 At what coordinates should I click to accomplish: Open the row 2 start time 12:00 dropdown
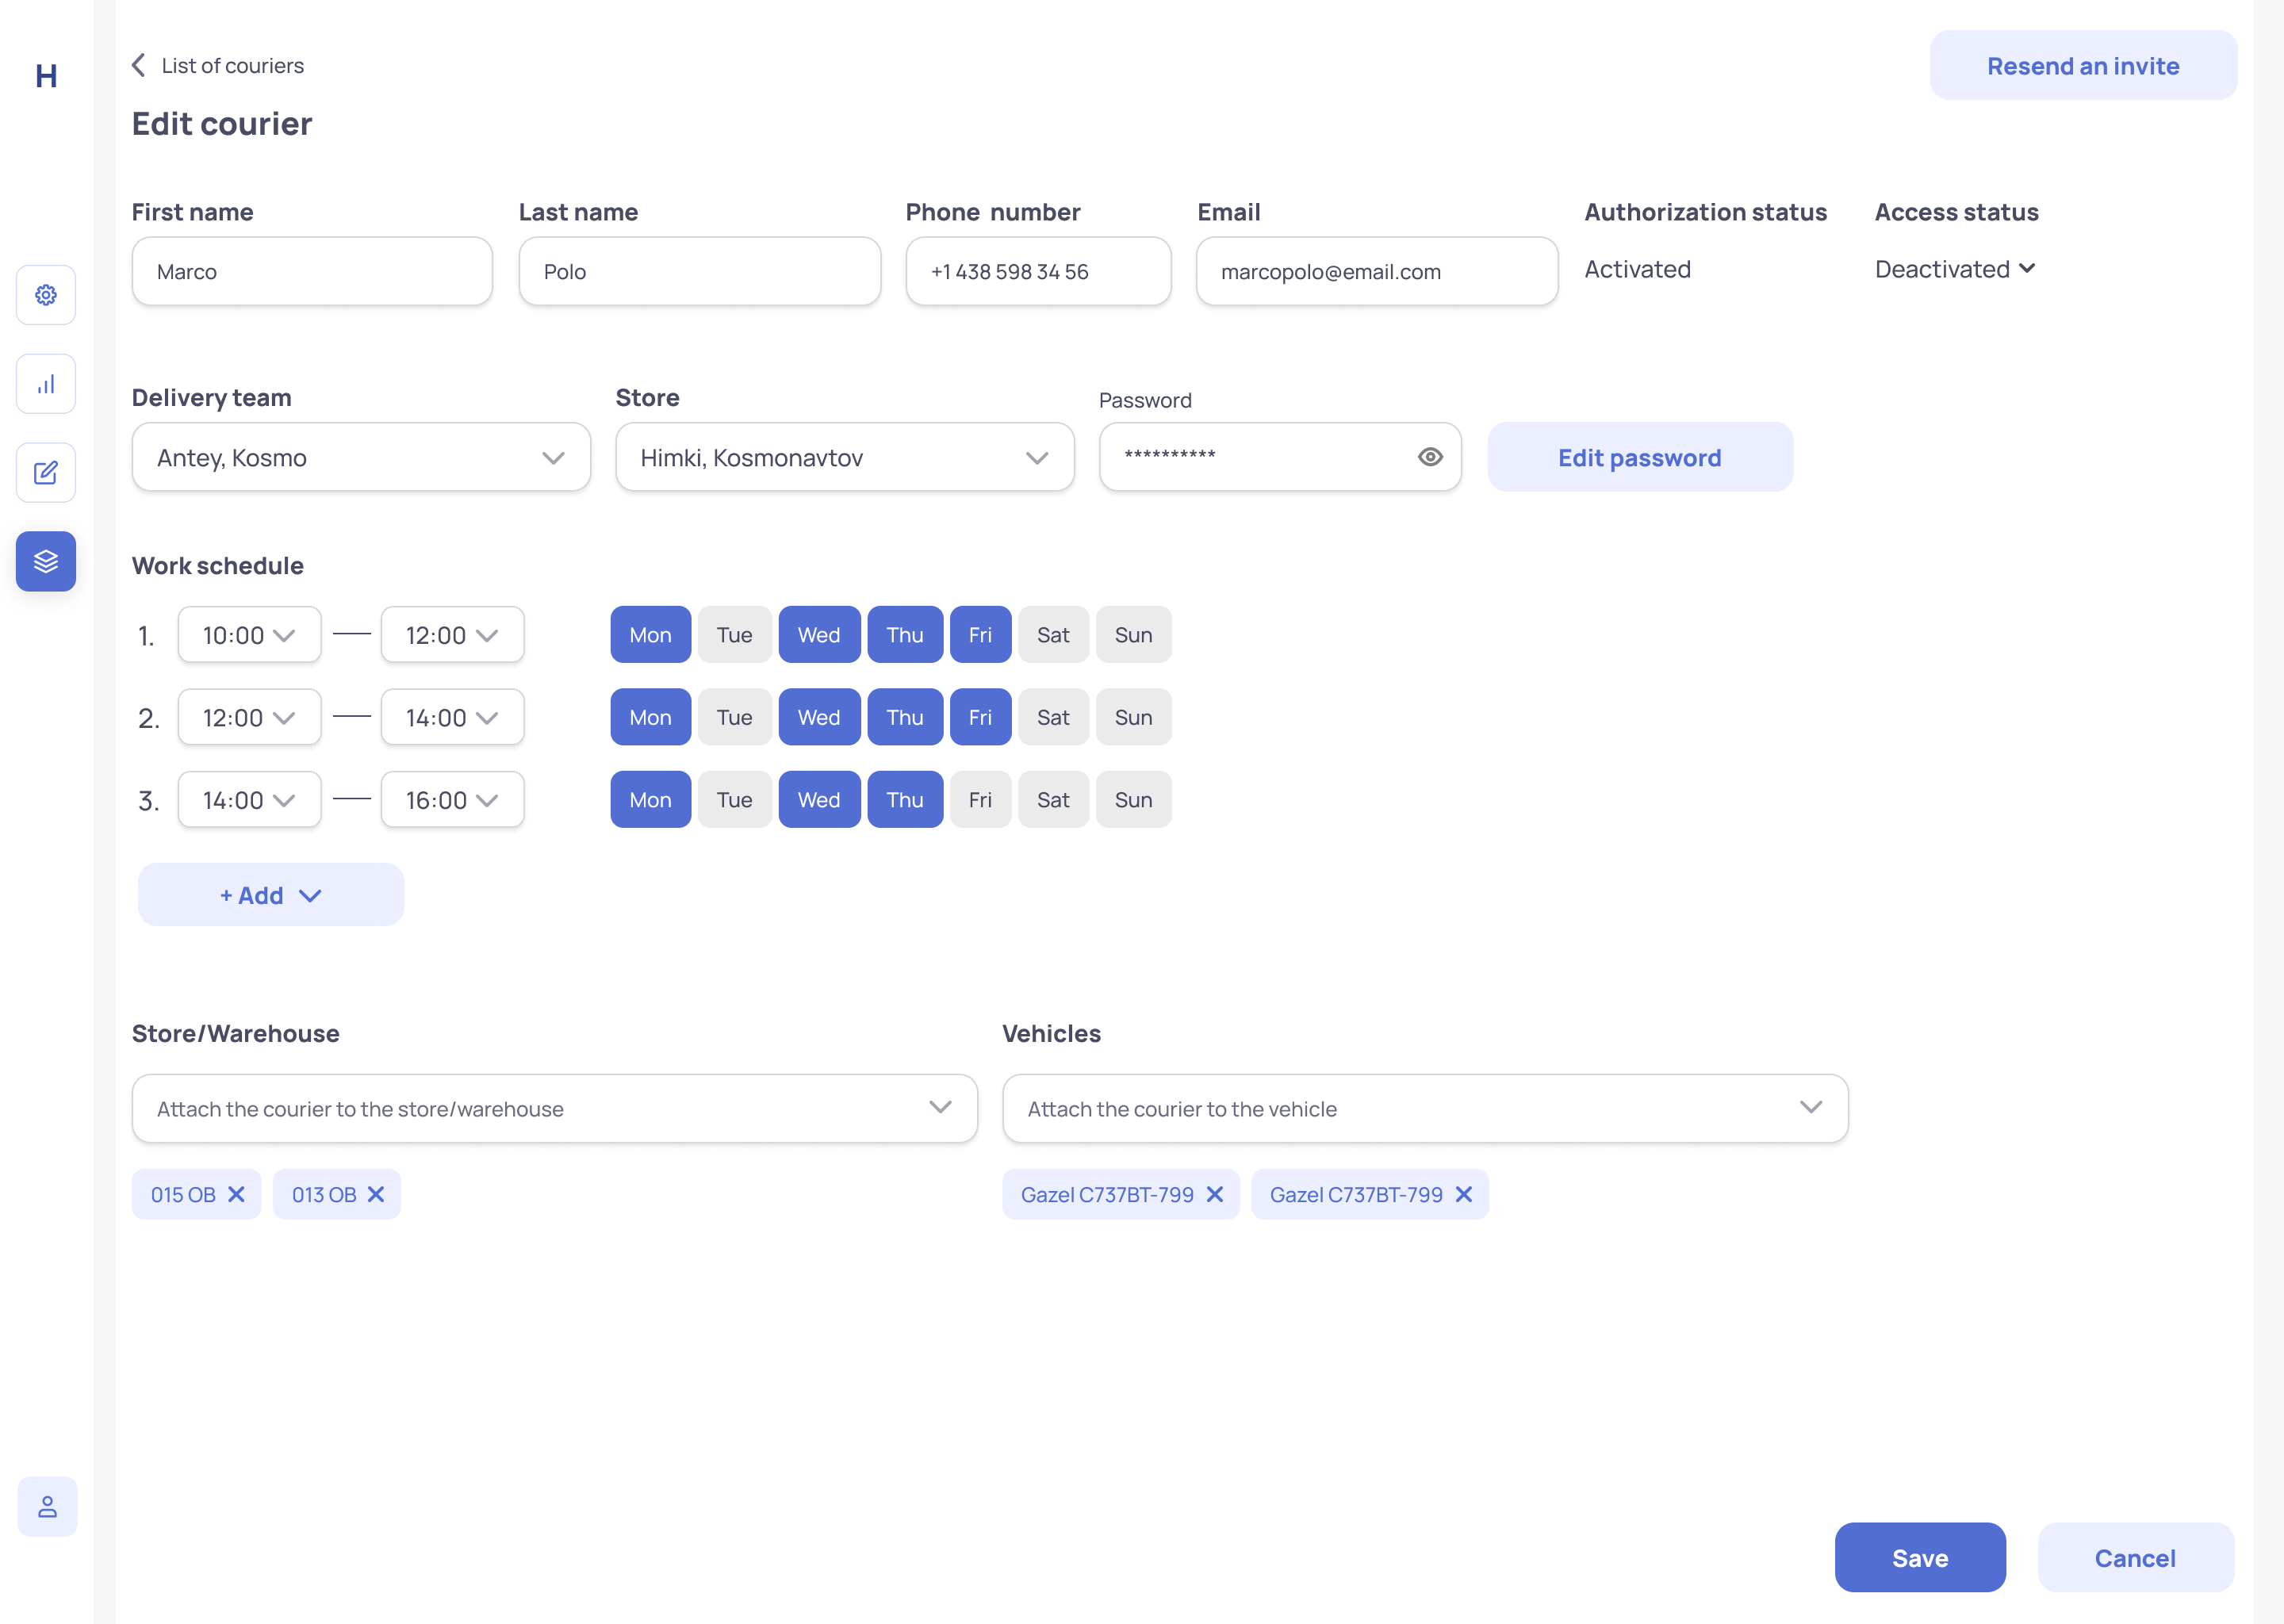250,717
